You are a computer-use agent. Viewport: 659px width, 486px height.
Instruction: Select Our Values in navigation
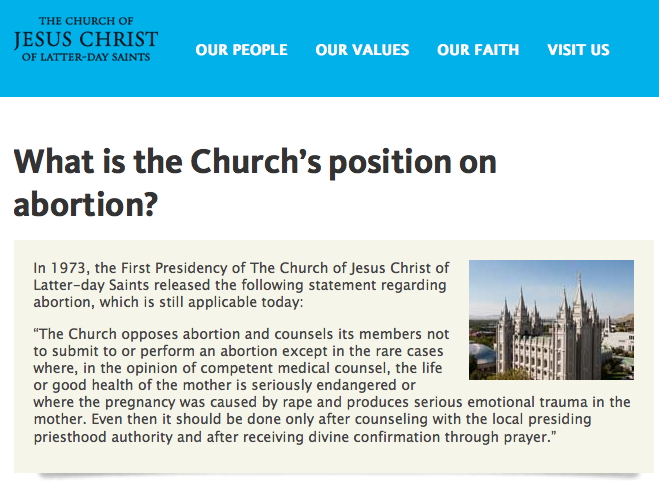(x=362, y=50)
